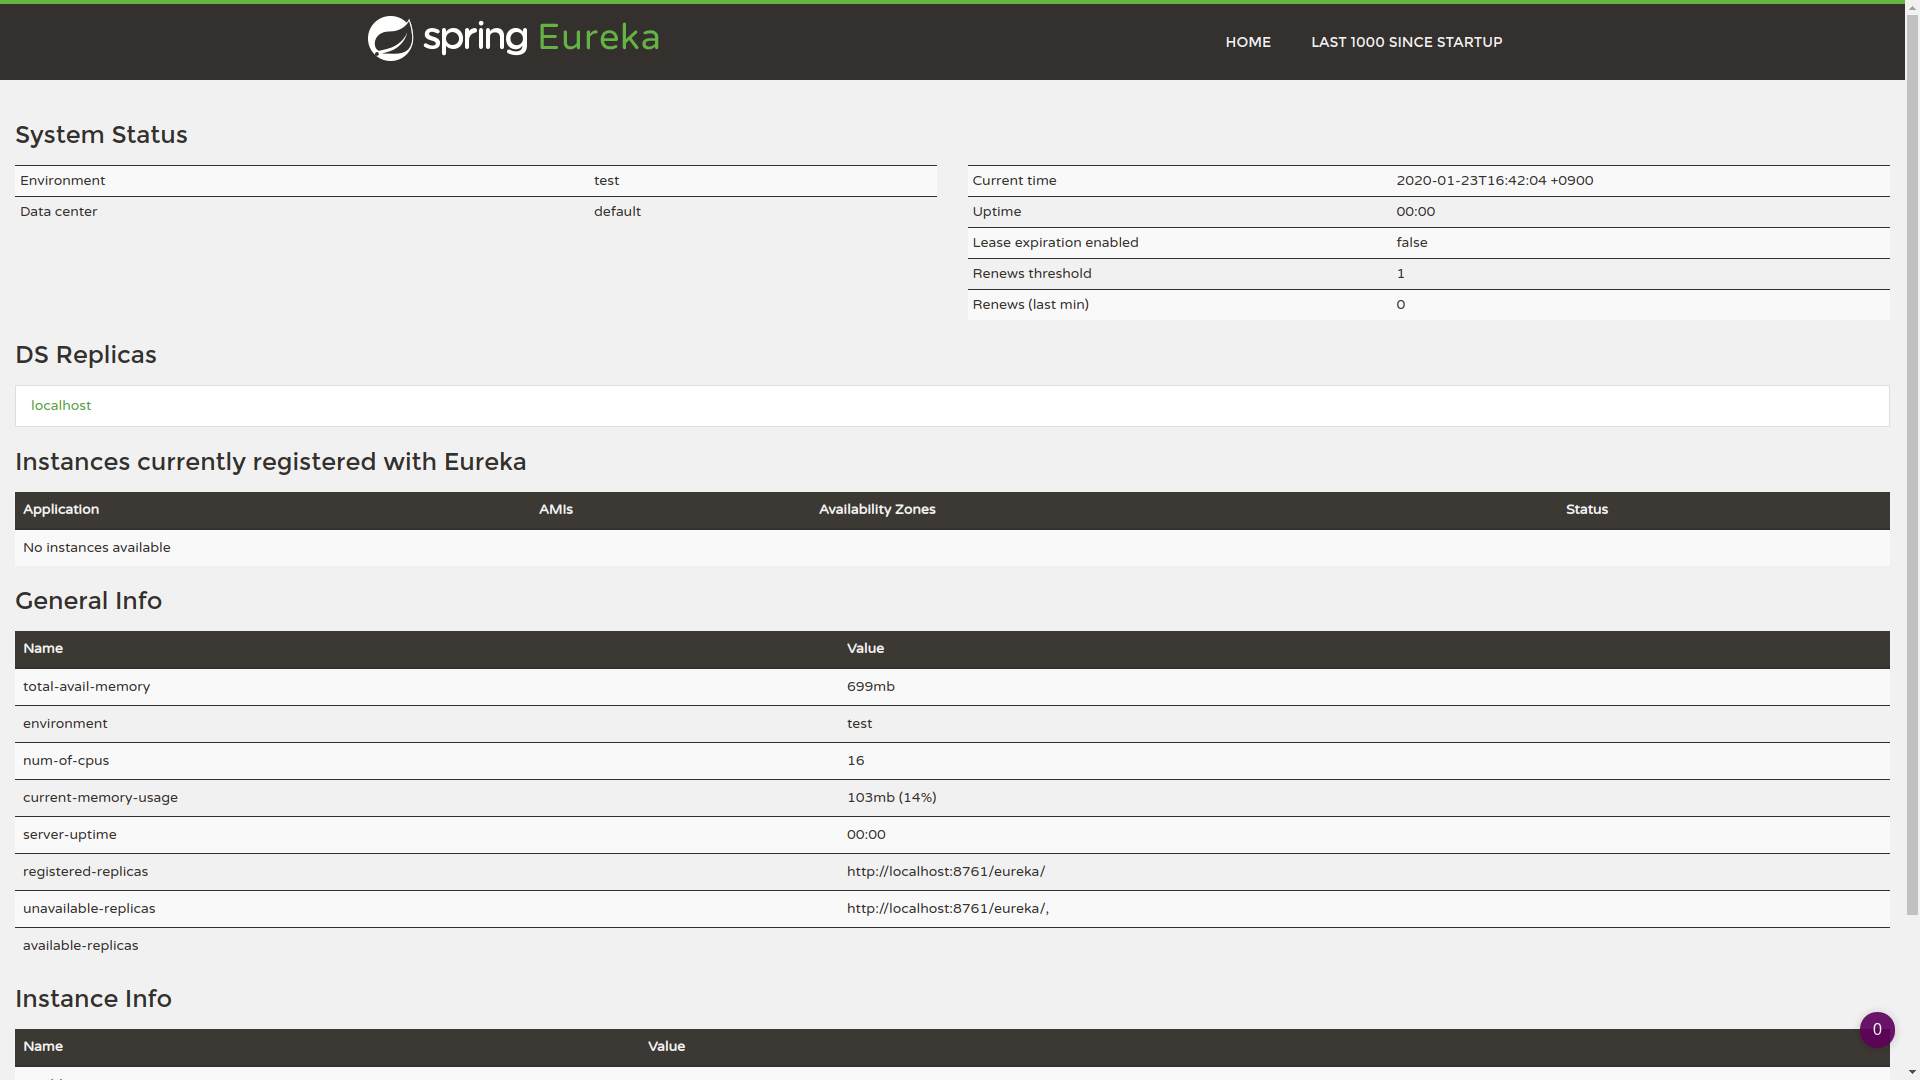Open the localhost DS replica link
Image resolution: width=1920 pixels, height=1080 pixels.
click(61, 405)
